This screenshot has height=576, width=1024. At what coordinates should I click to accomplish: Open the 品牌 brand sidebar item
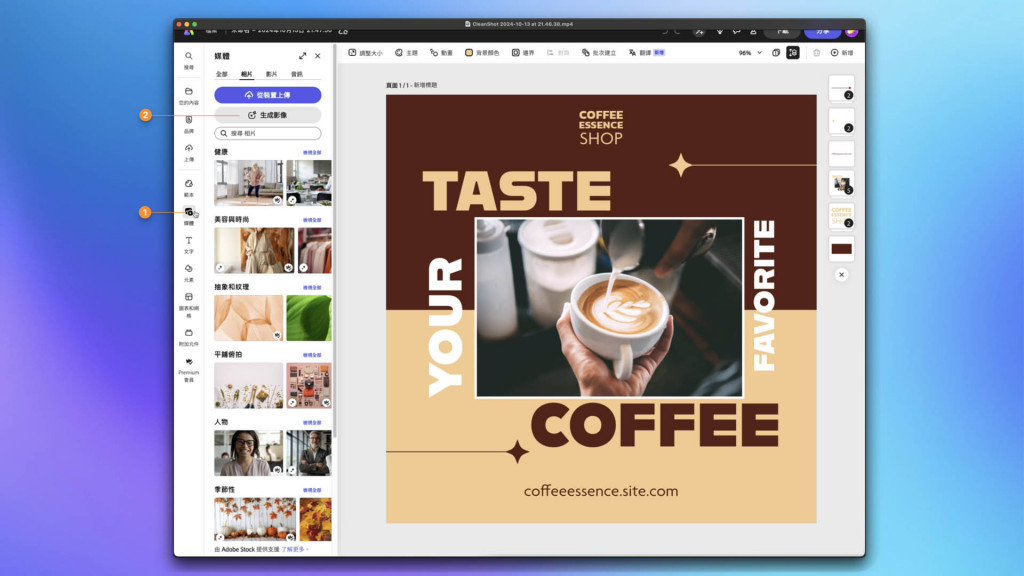(189, 124)
